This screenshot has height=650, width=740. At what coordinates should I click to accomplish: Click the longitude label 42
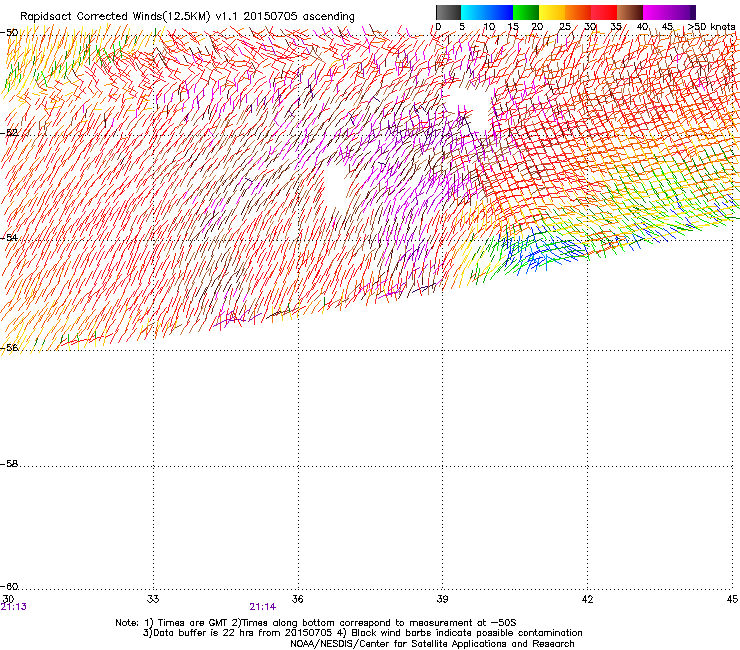coord(587,599)
